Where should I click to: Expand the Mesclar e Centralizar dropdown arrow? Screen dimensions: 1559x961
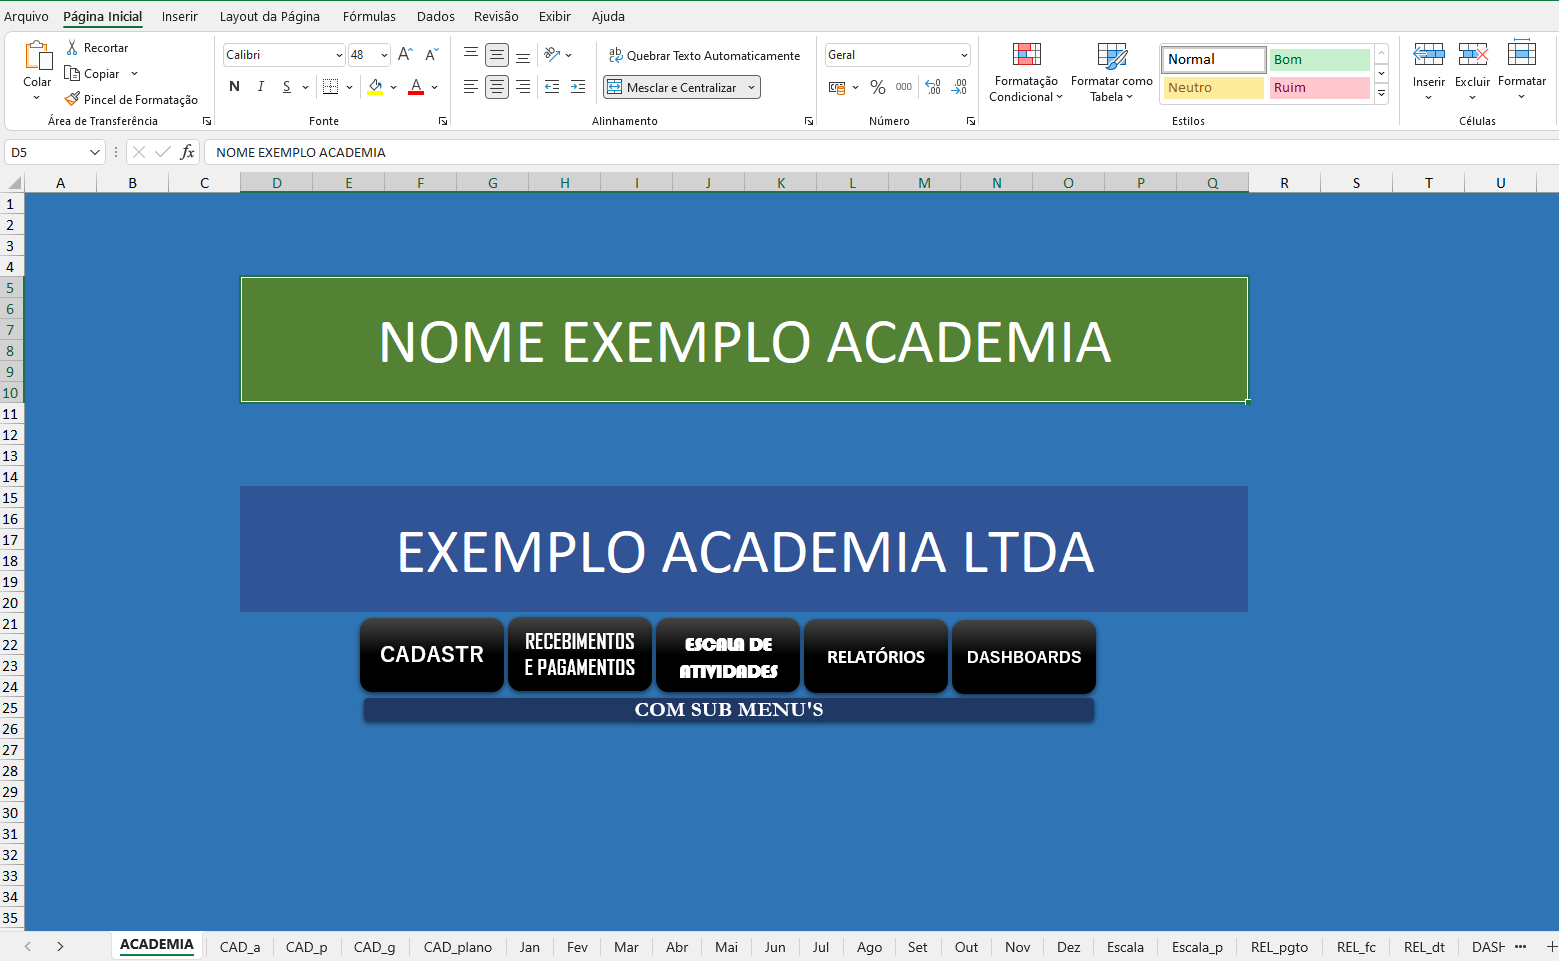751,87
